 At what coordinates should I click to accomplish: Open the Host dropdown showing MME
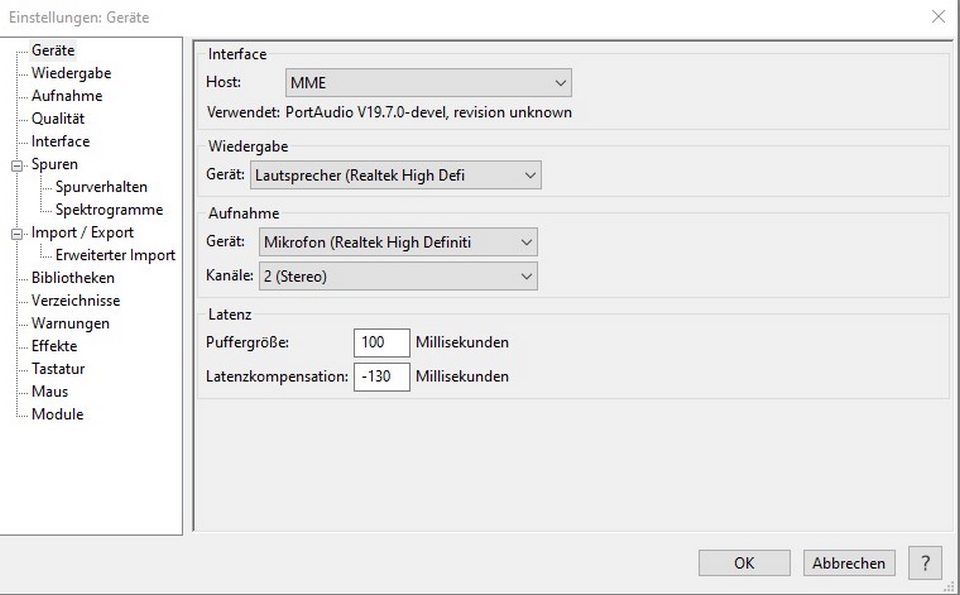click(x=428, y=83)
